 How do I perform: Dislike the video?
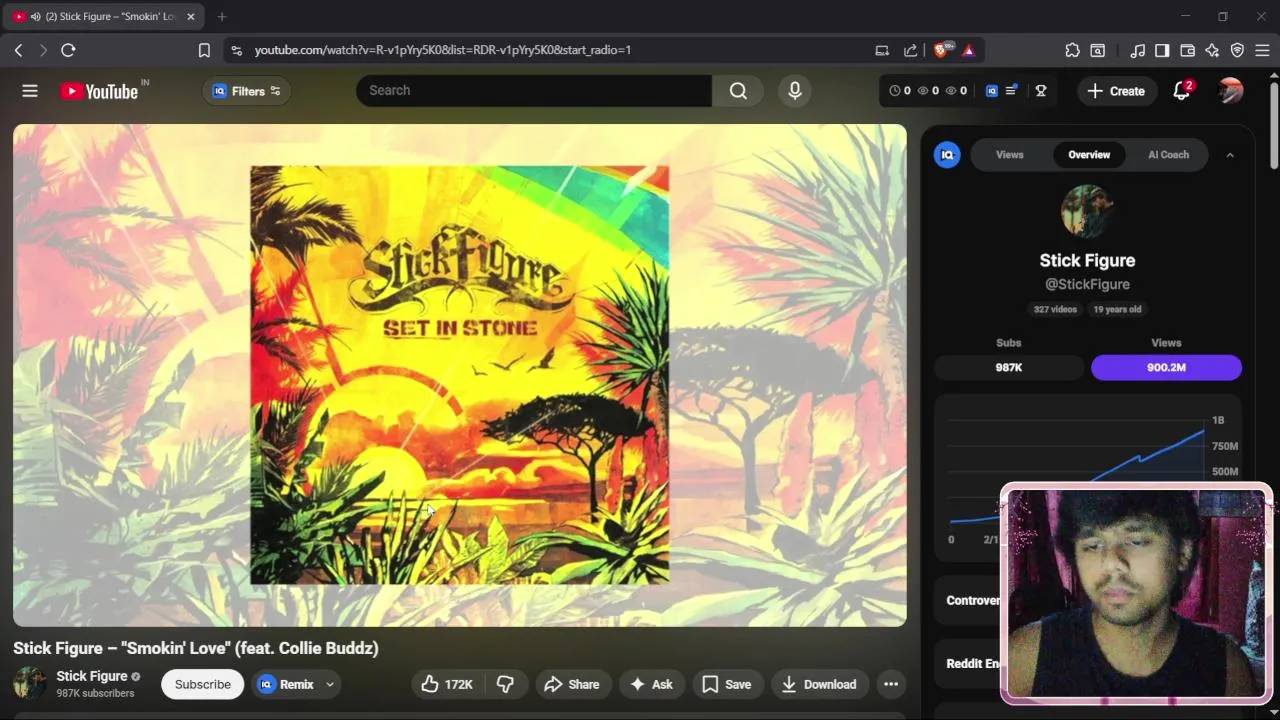506,684
